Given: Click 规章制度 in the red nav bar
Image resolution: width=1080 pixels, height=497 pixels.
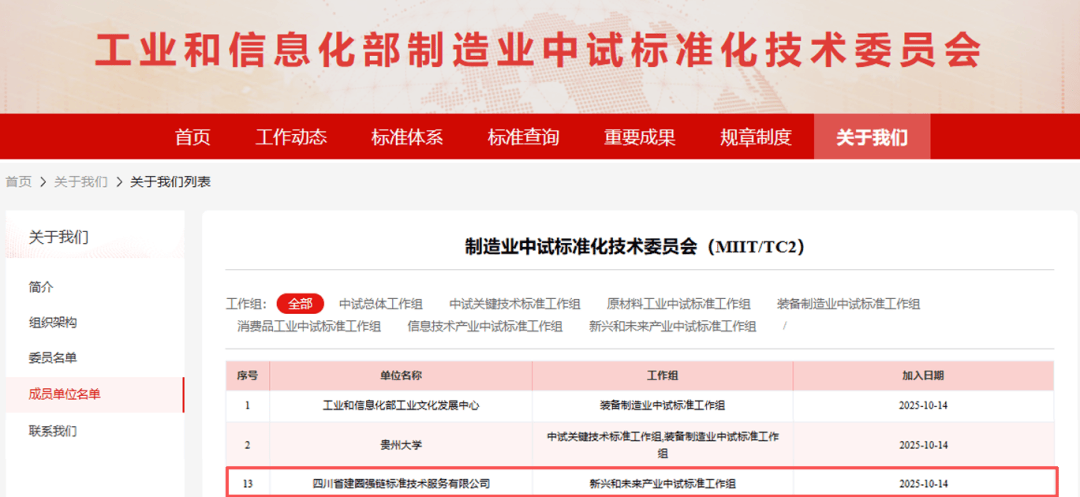Looking at the screenshot, I should click(x=755, y=137).
